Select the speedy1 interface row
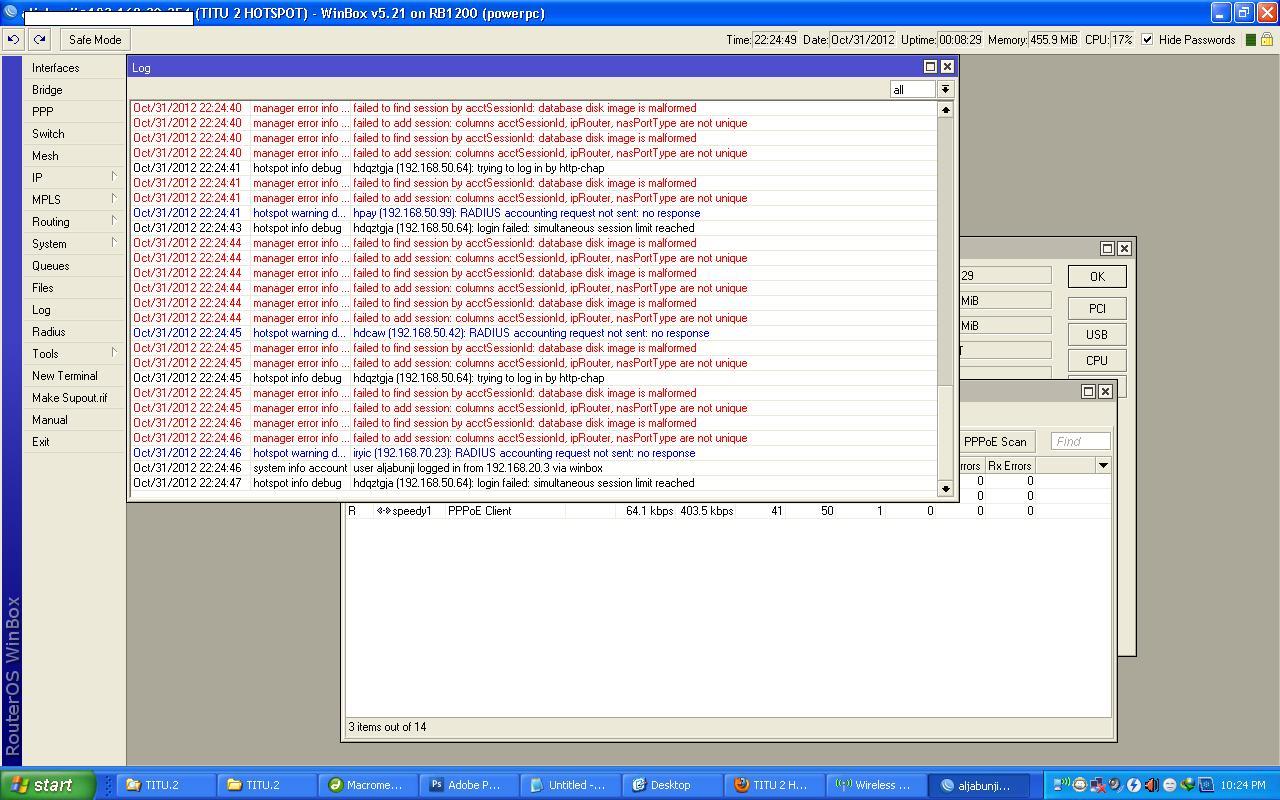 (x=728, y=511)
